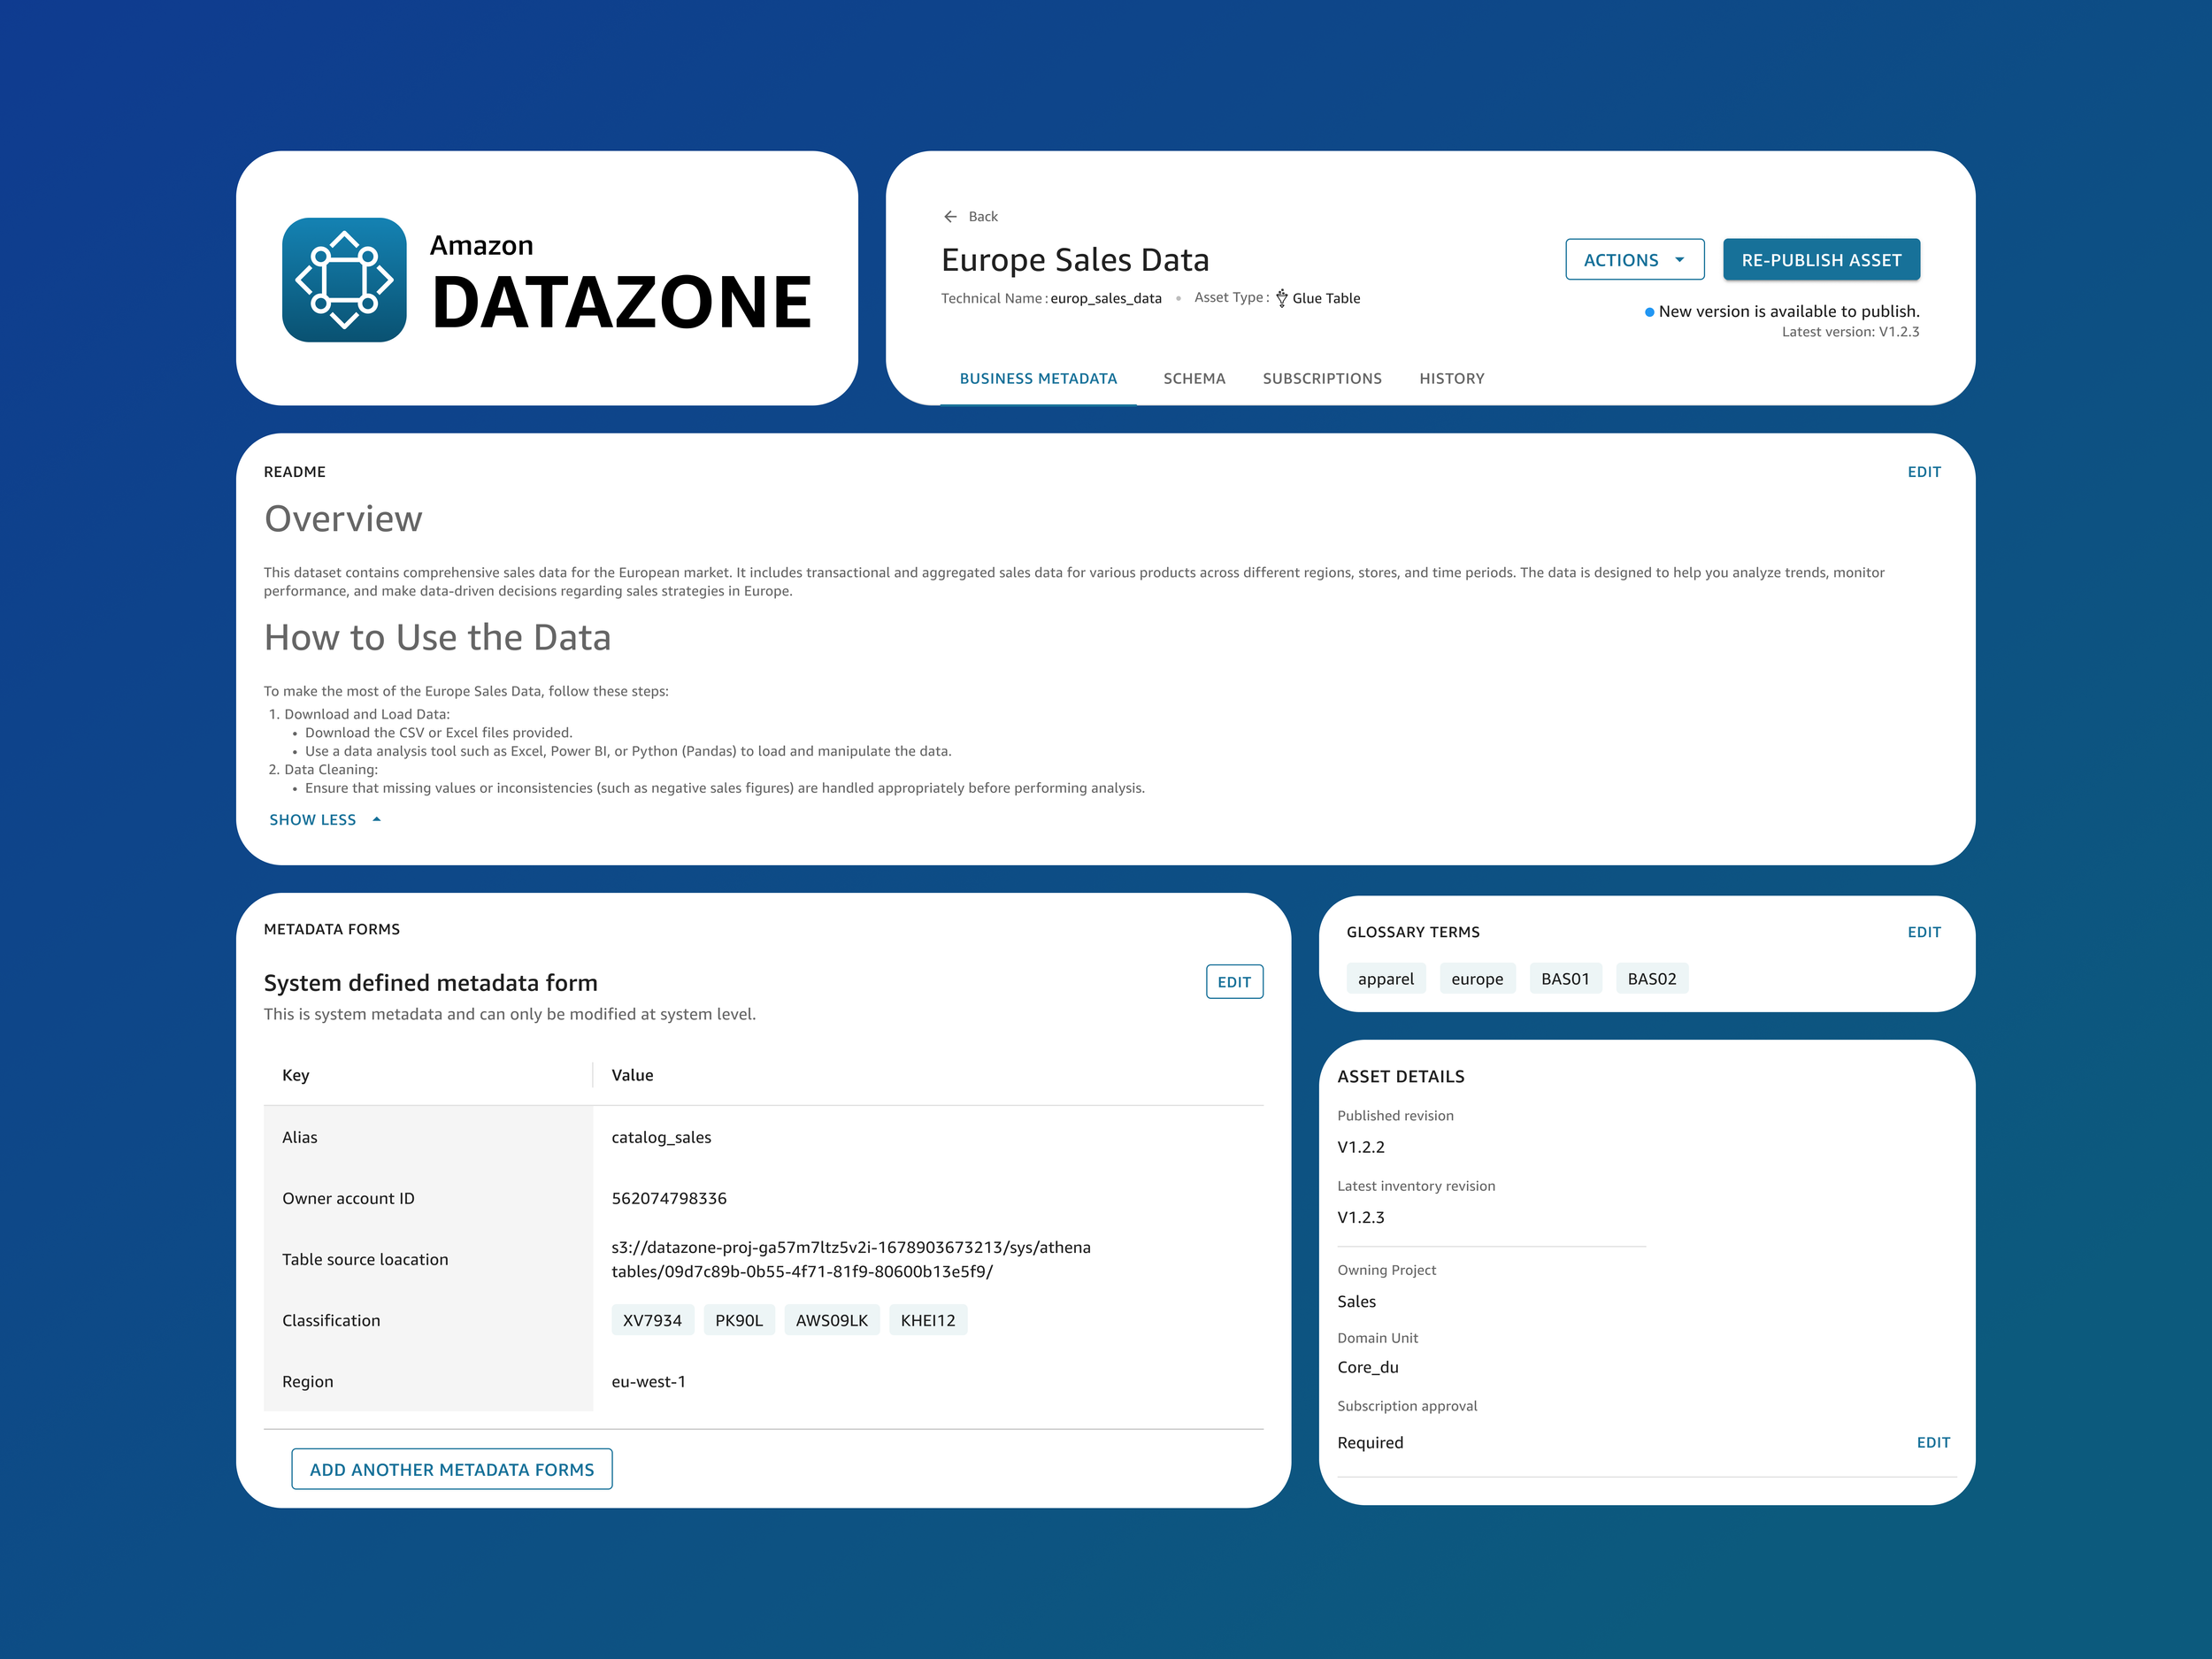Select the BAS01 glossary term chip

point(1565,979)
